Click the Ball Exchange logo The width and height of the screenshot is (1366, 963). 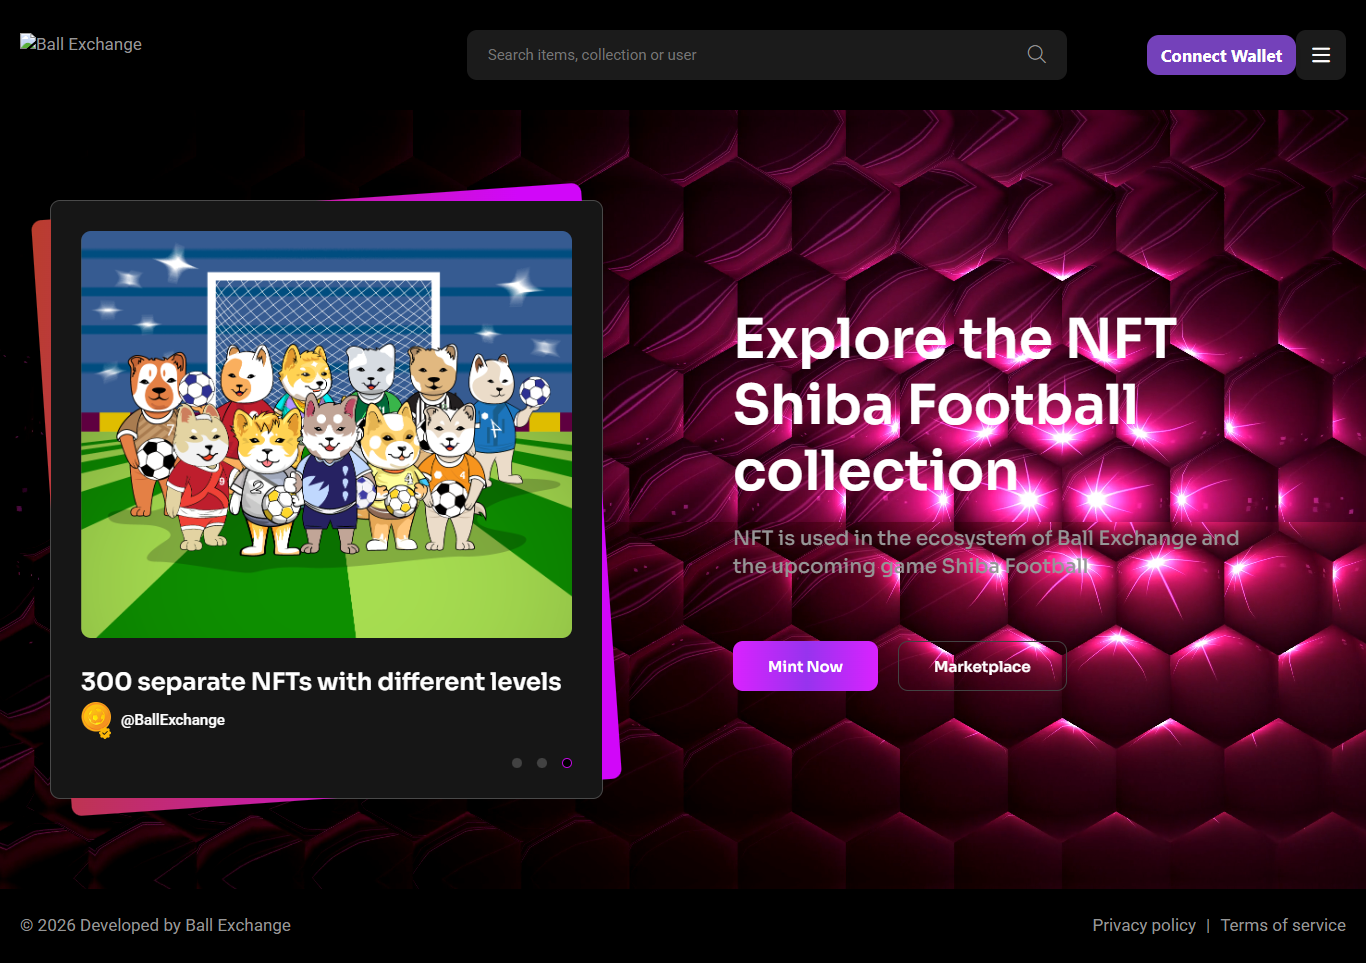coord(81,44)
